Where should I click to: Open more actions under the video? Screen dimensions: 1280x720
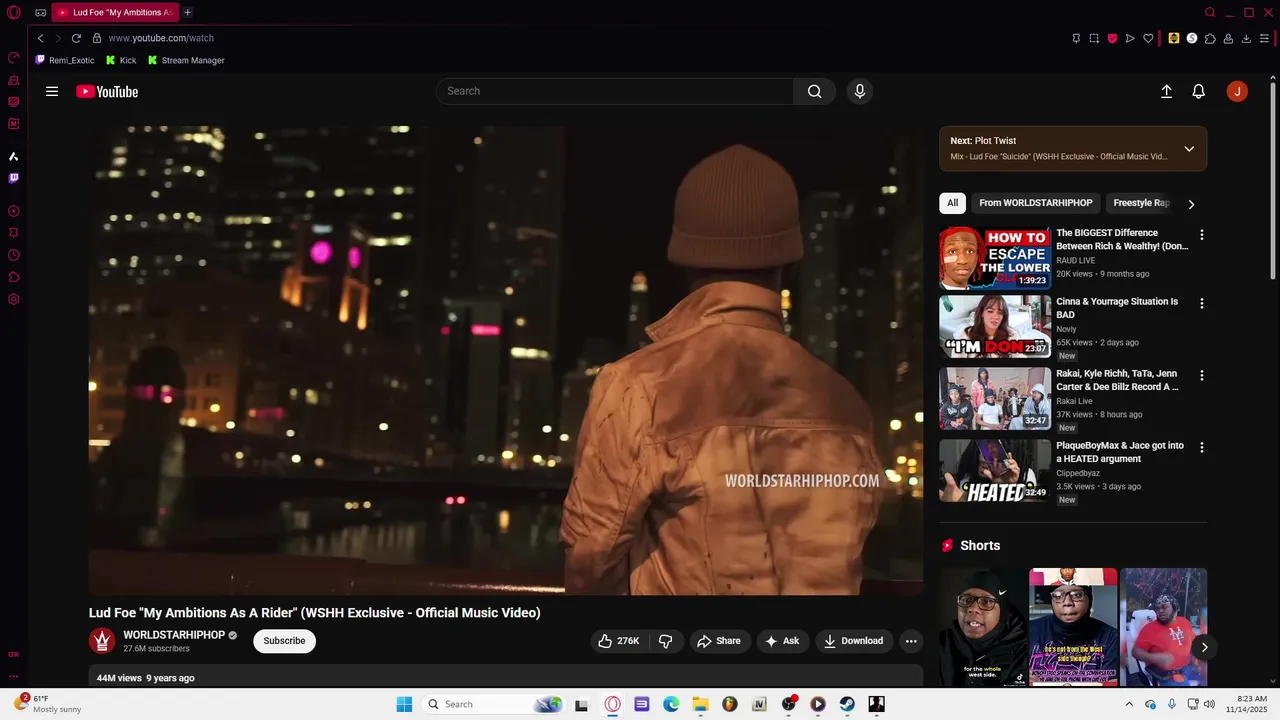910,641
